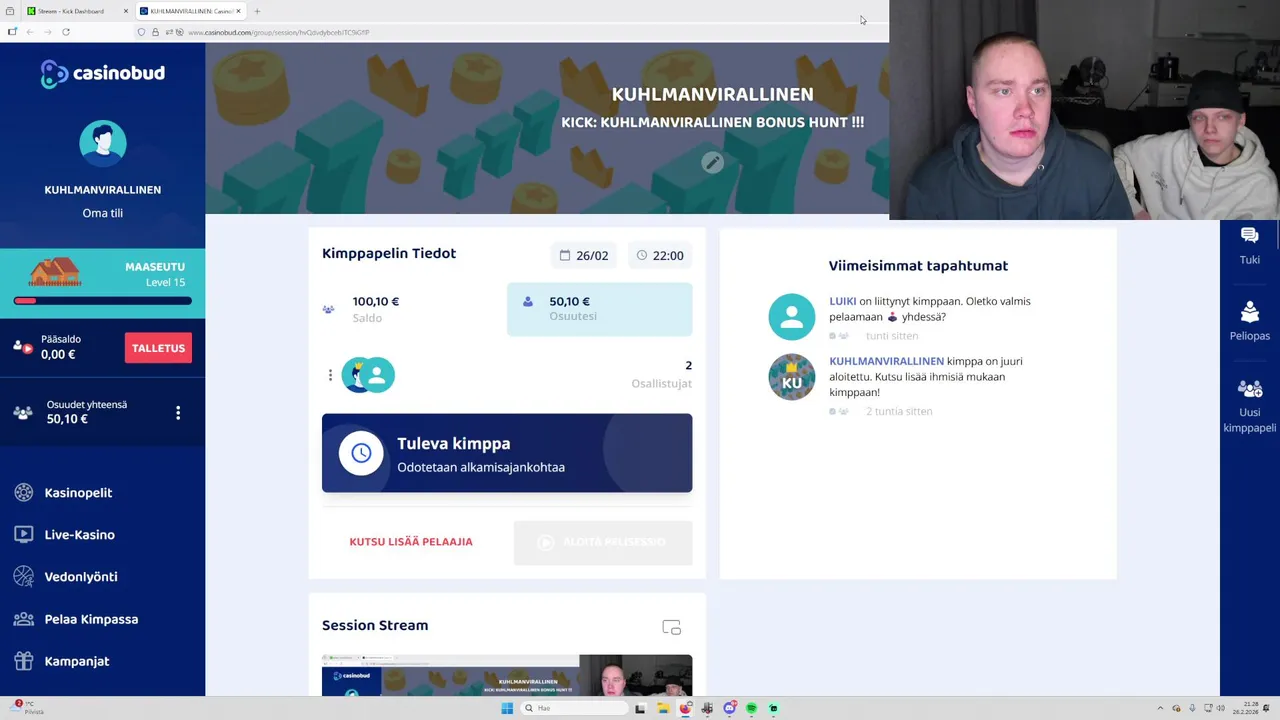Click the LUIKI username link
1280x720 pixels.
coord(843,301)
